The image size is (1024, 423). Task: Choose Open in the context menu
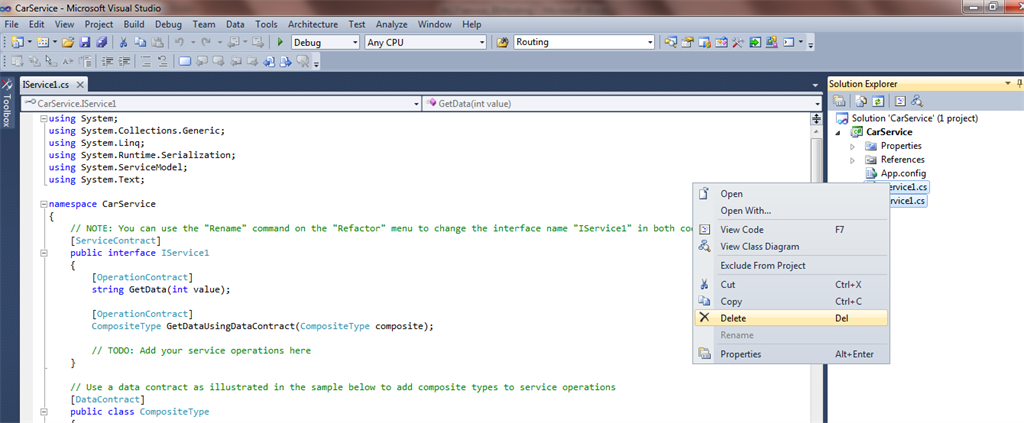click(790, 194)
